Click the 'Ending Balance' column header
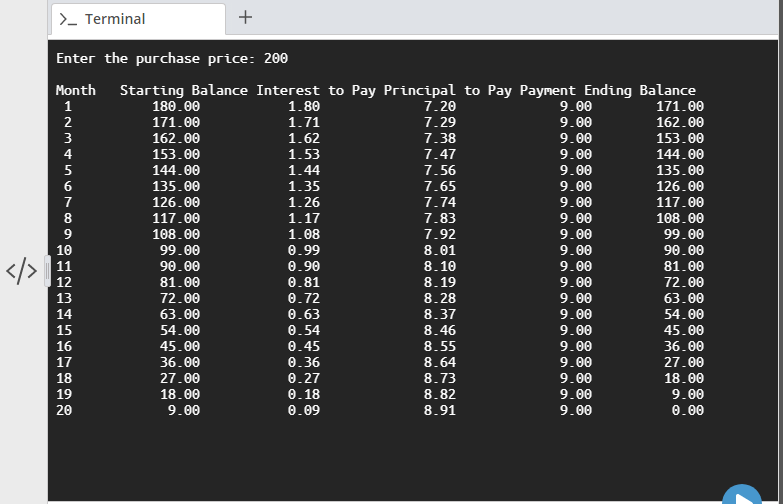The image size is (783, 504). click(x=640, y=90)
